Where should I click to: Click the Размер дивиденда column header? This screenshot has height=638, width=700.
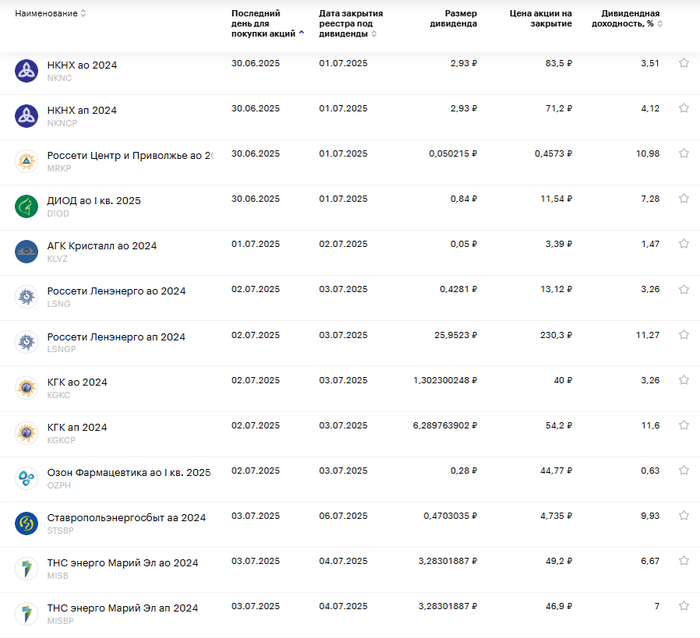(x=453, y=18)
